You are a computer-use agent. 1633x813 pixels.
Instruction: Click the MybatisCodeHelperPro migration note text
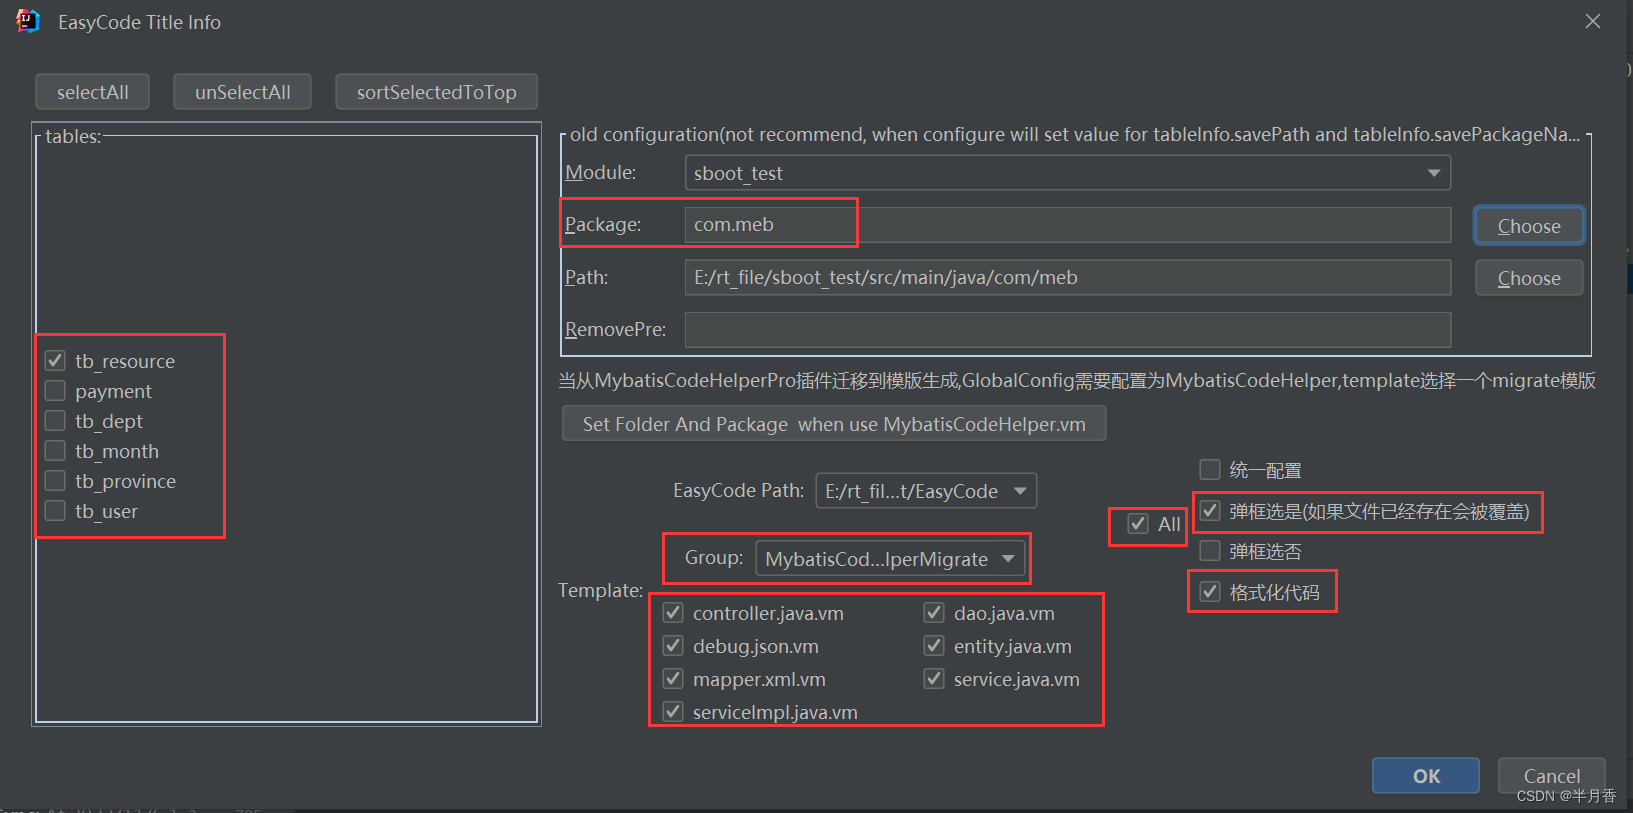point(1077,380)
